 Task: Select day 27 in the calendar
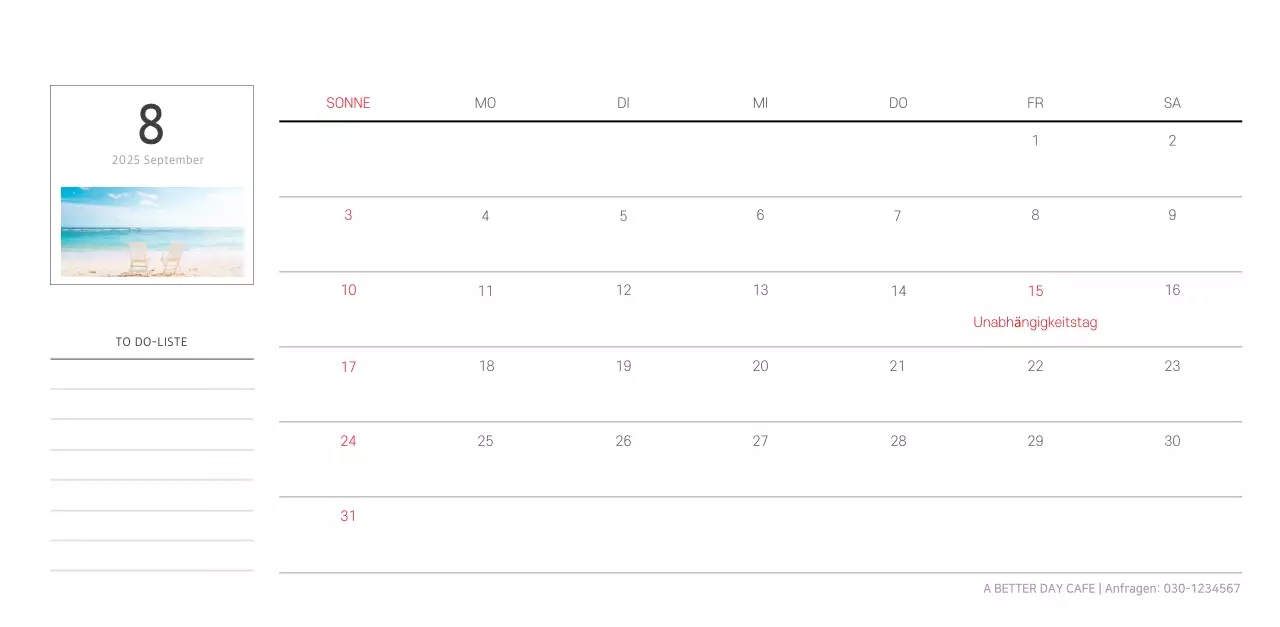click(x=760, y=441)
